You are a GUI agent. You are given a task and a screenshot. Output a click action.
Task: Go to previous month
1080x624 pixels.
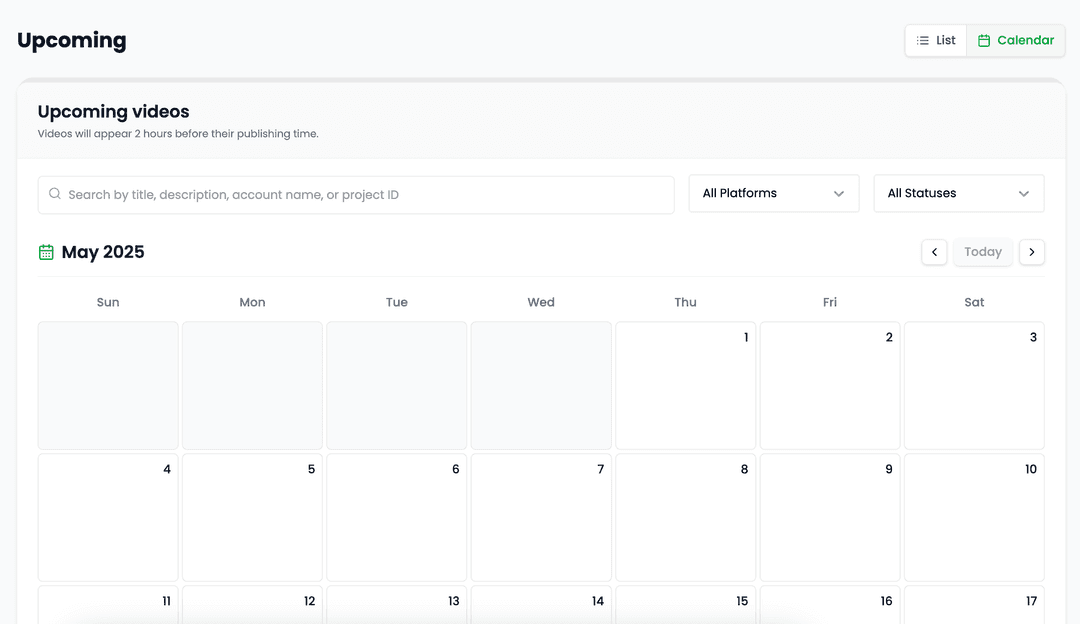(x=934, y=252)
